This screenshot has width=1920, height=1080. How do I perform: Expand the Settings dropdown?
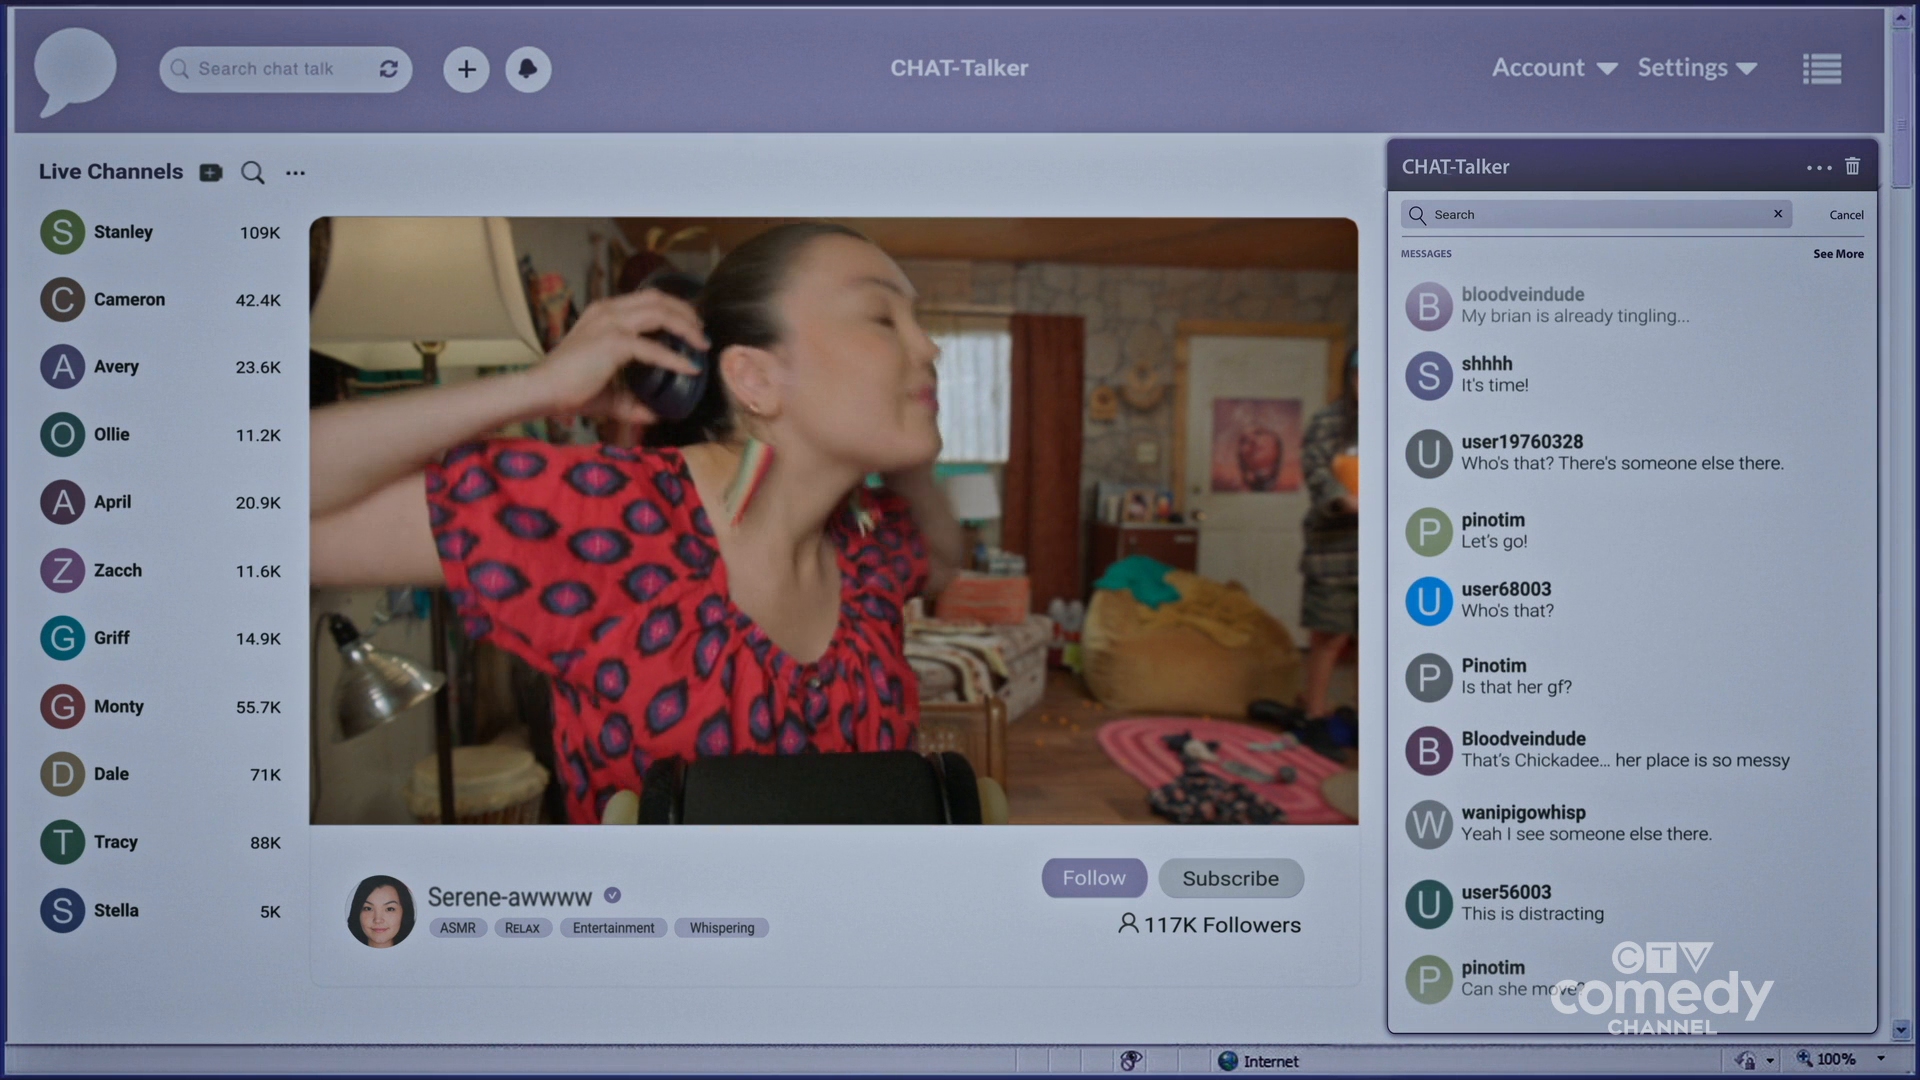click(x=1697, y=68)
